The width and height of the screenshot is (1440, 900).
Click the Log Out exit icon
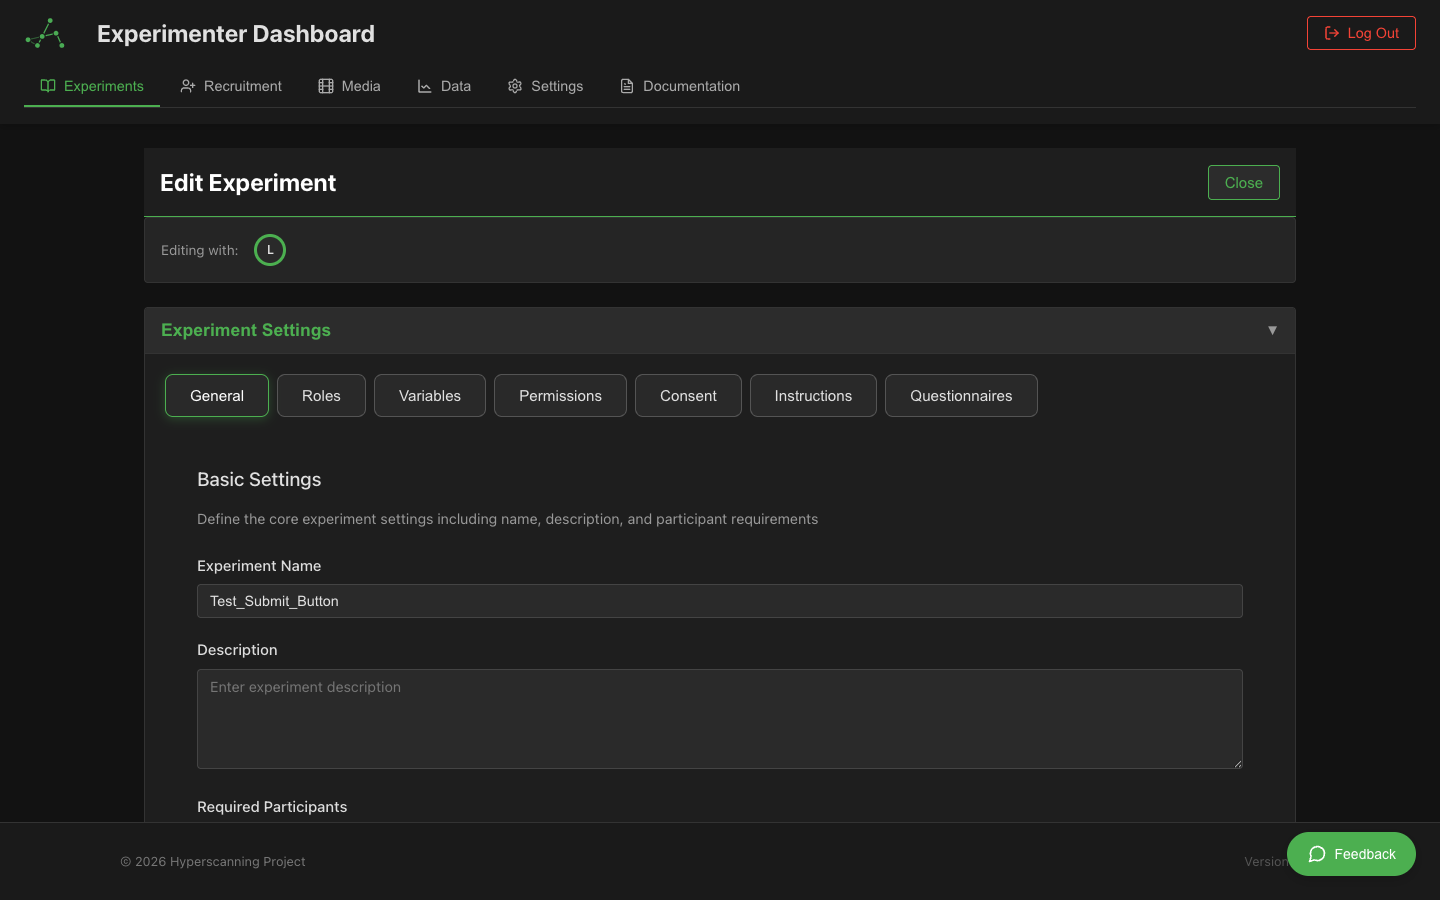[x=1333, y=32]
